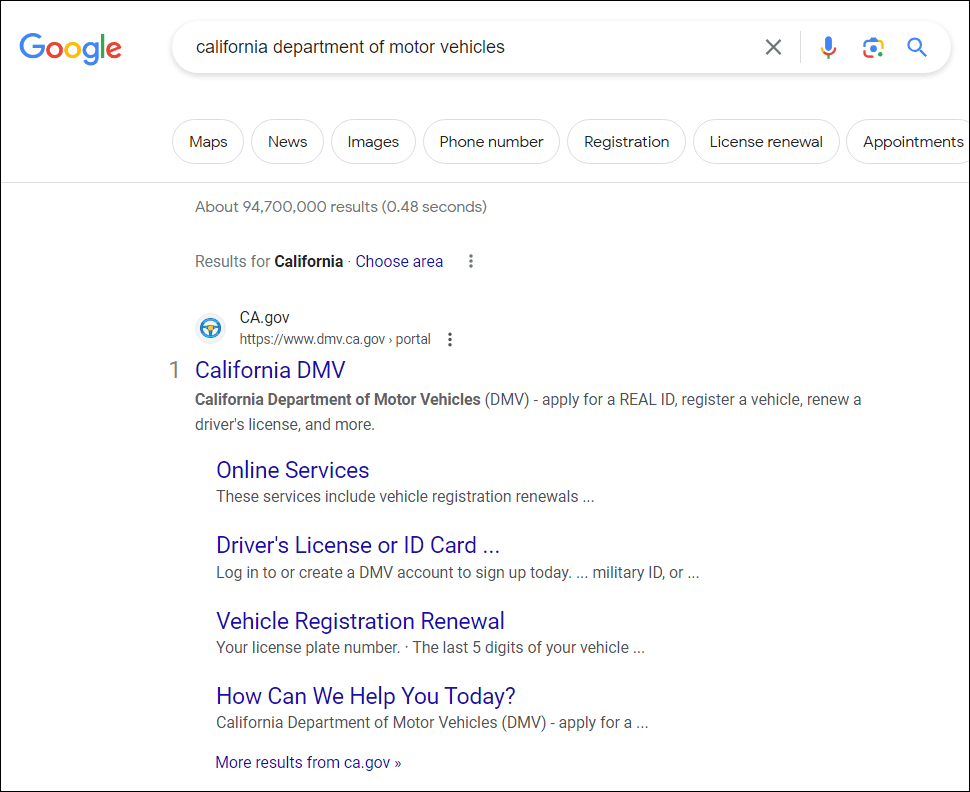Switch to Images results

click(x=373, y=142)
